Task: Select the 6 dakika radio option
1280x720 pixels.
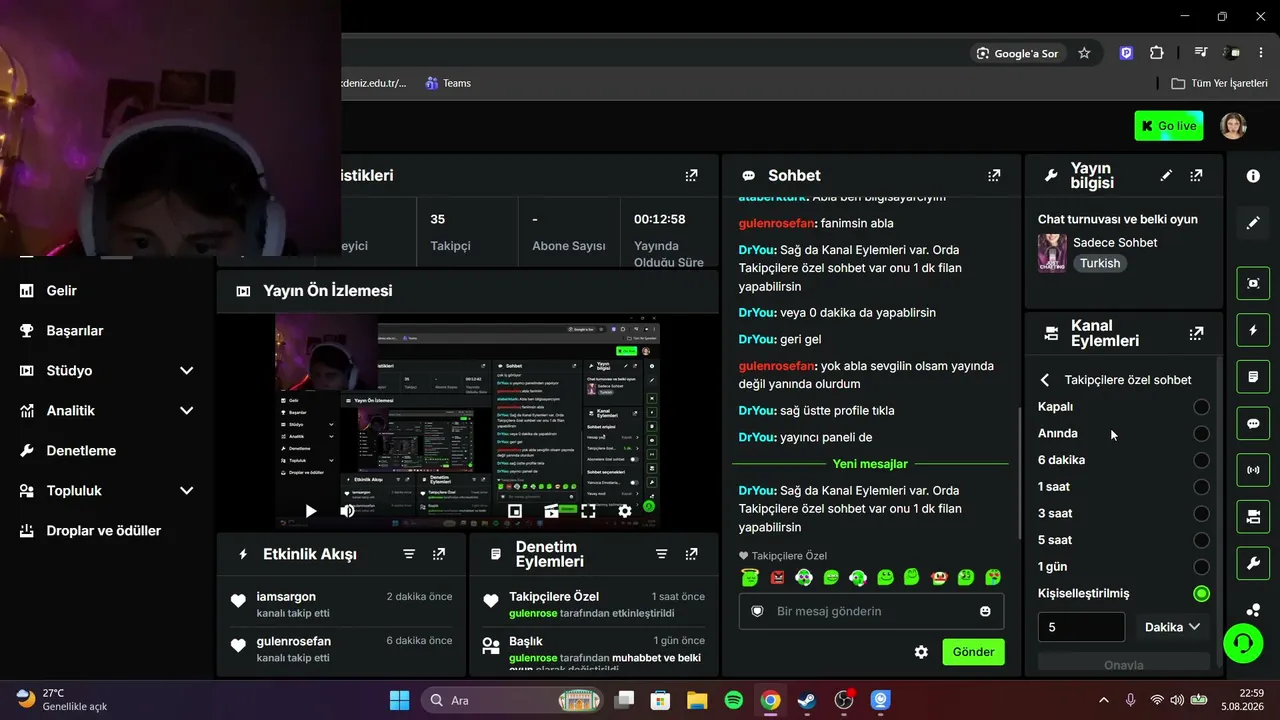Action: tap(1201, 460)
